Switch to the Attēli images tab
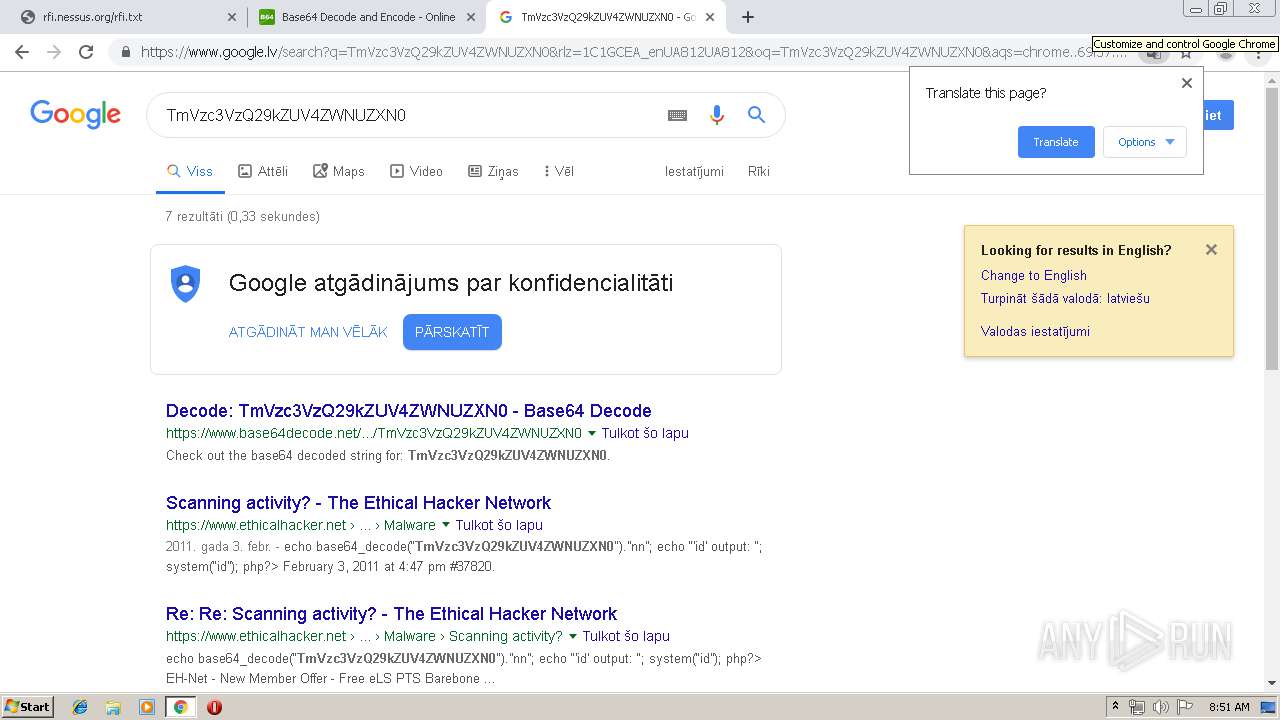 263,171
